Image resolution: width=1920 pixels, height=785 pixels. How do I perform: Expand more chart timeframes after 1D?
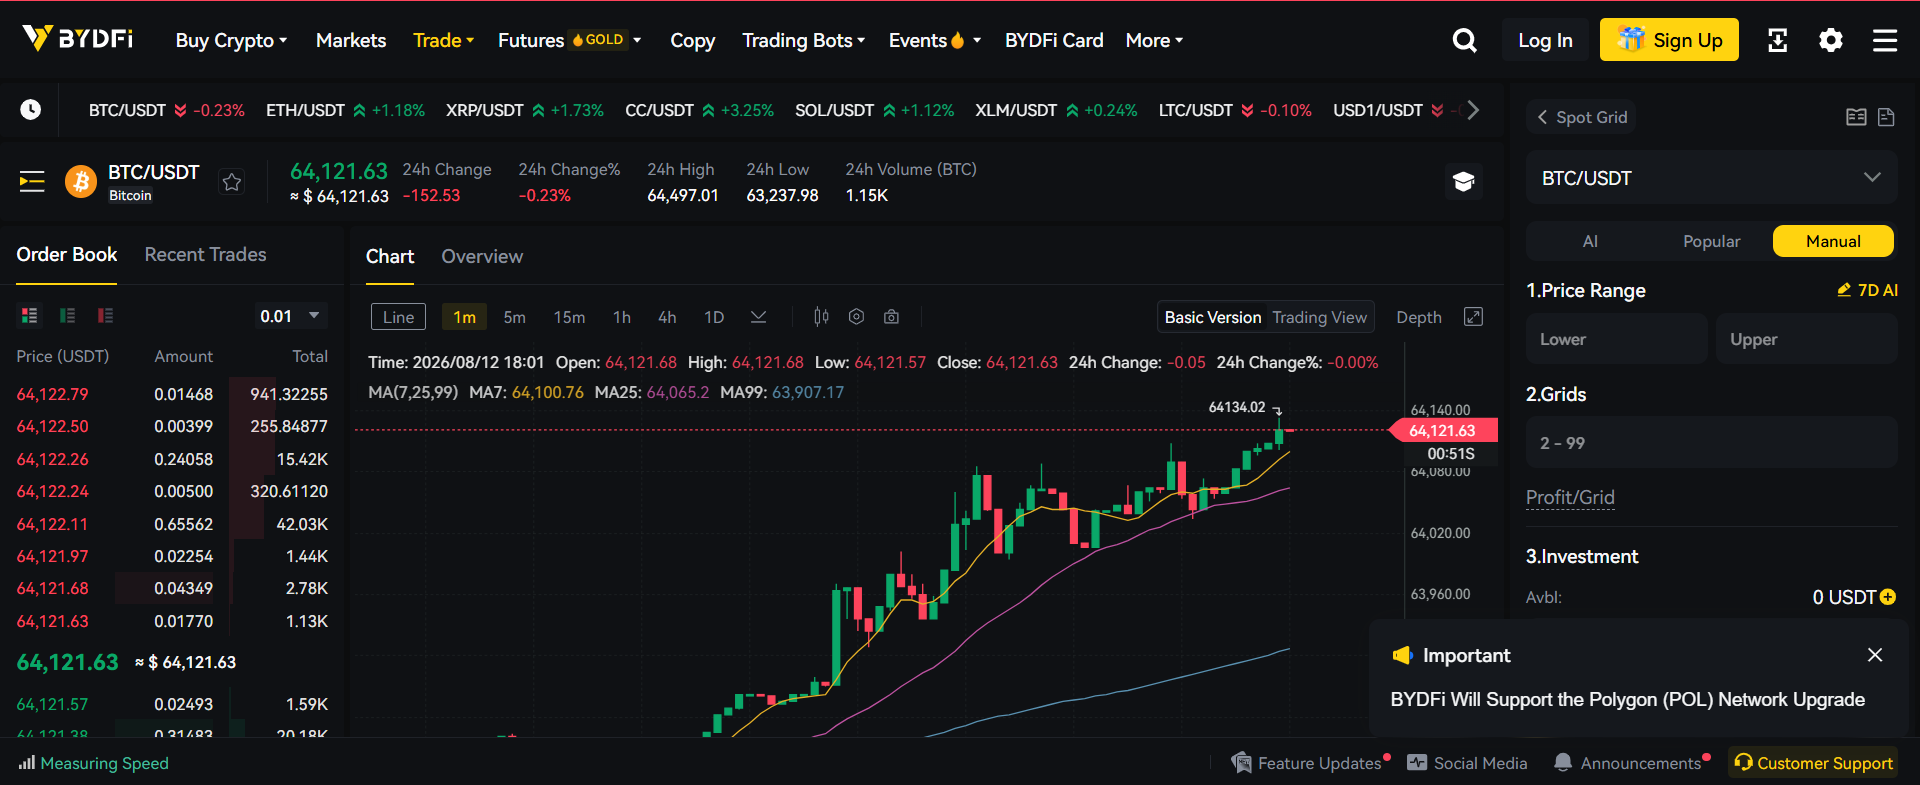click(758, 317)
